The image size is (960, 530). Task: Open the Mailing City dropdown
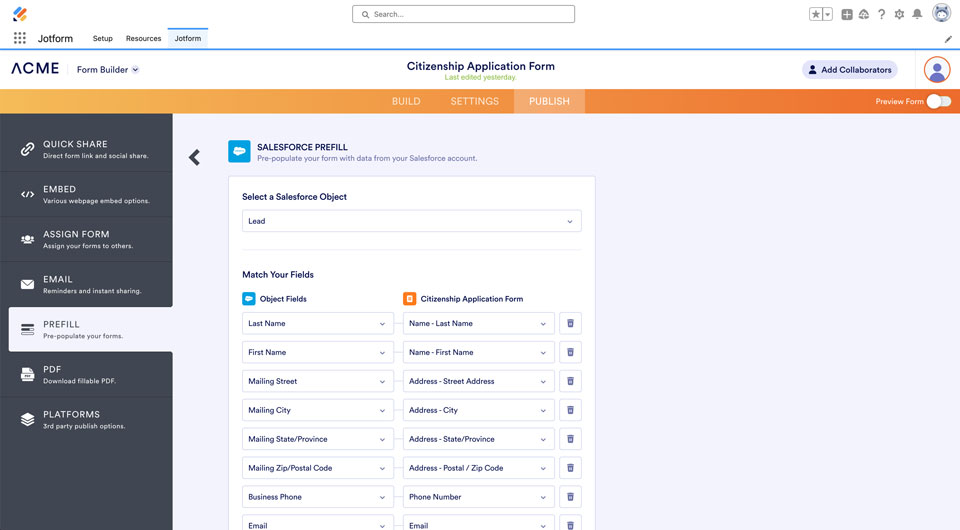[x=318, y=410]
